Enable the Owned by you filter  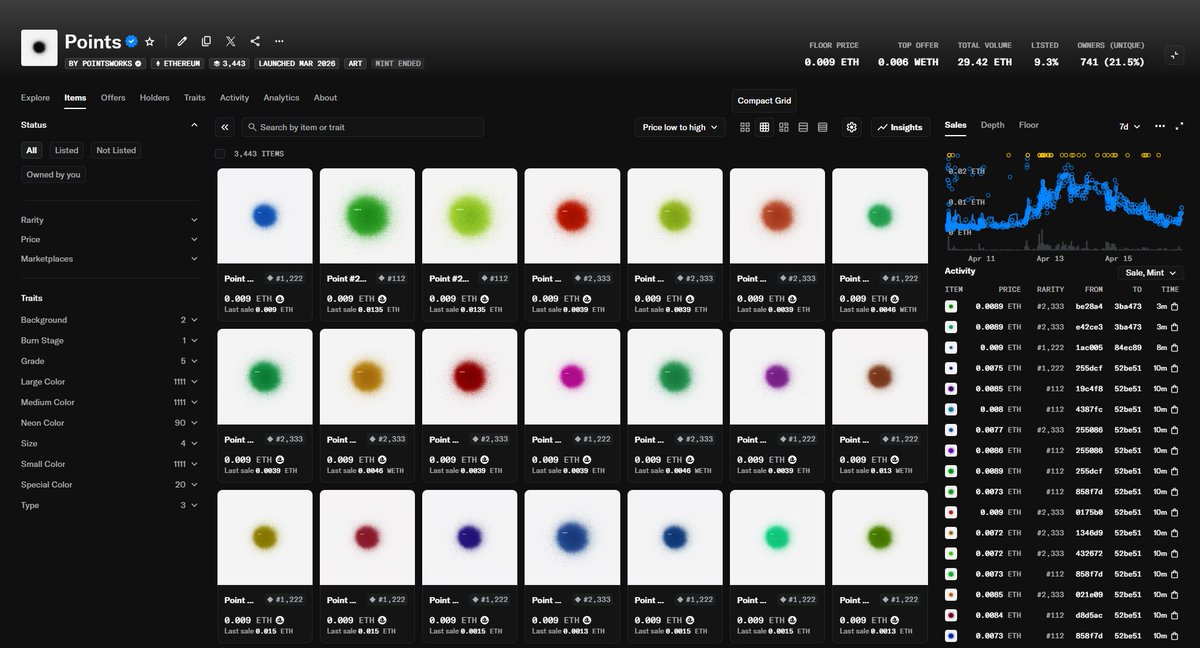pyautogui.click(x=54, y=174)
